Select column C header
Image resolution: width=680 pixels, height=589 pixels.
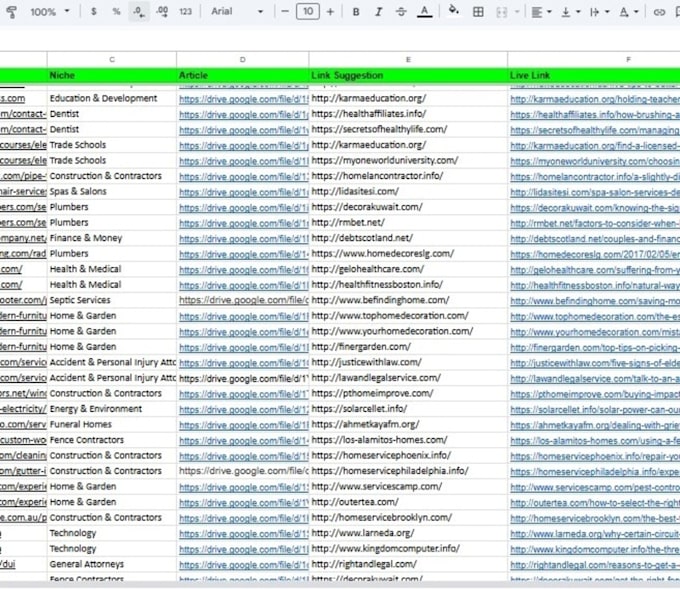(112, 59)
